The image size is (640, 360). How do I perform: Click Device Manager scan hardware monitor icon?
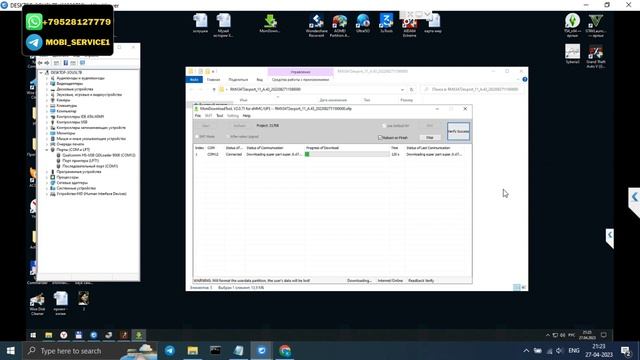[82, 63]
